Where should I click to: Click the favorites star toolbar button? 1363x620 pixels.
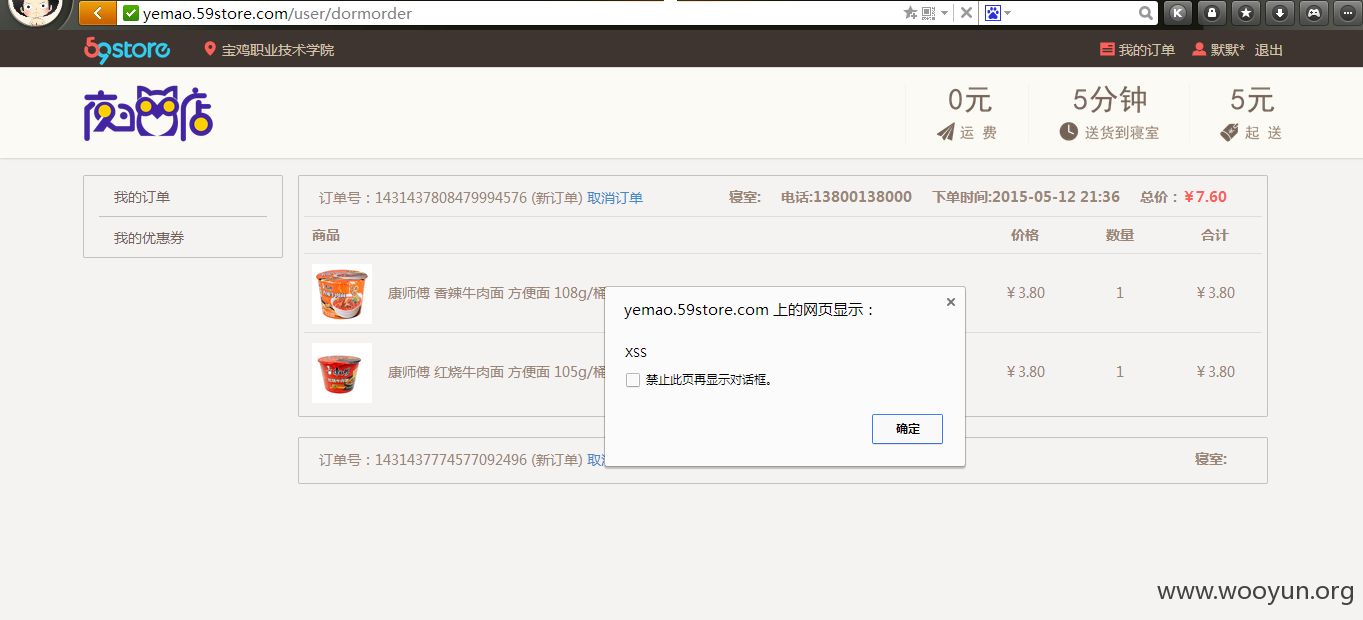(x=1246, y=13)
